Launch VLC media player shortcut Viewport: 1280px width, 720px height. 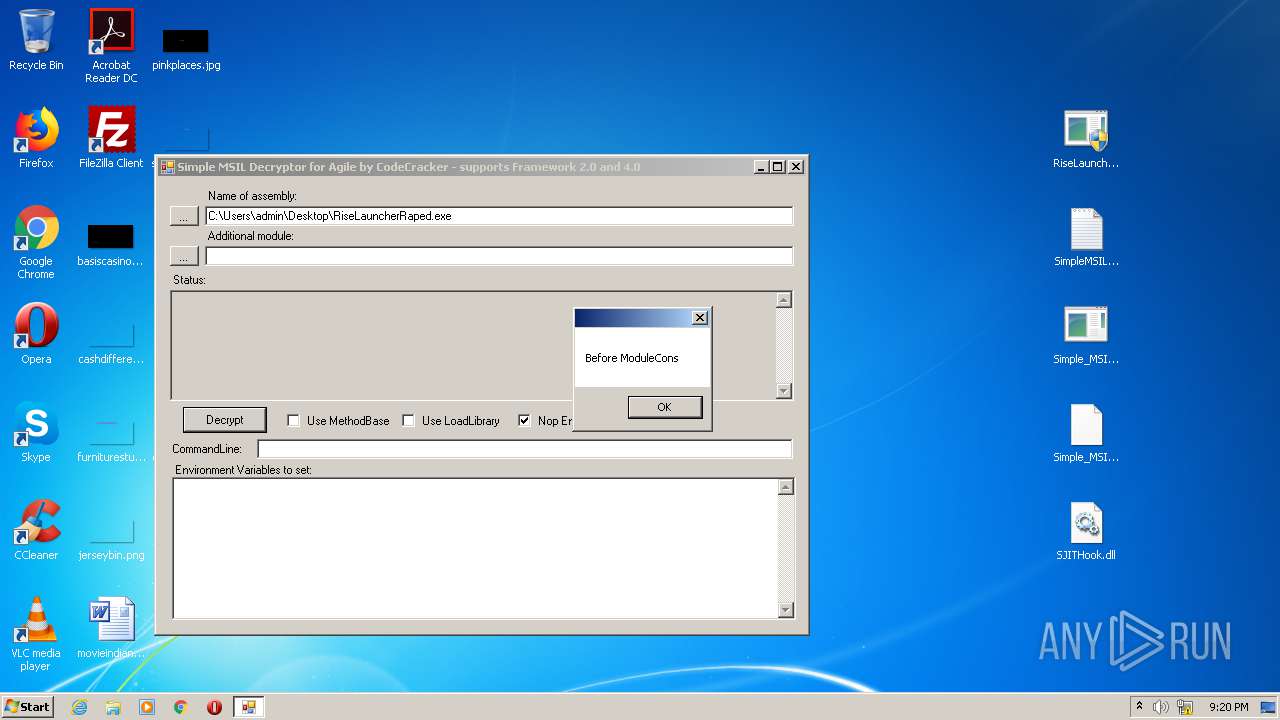(36, 634)
